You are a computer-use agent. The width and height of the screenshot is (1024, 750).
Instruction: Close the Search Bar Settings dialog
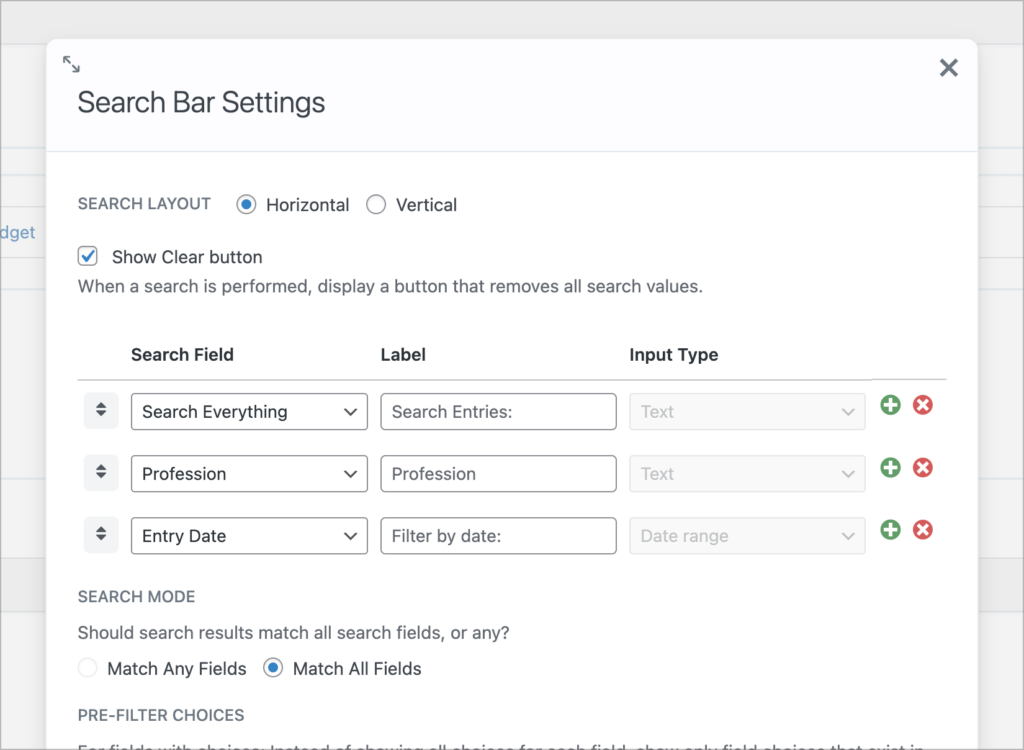tap(948, 67)
